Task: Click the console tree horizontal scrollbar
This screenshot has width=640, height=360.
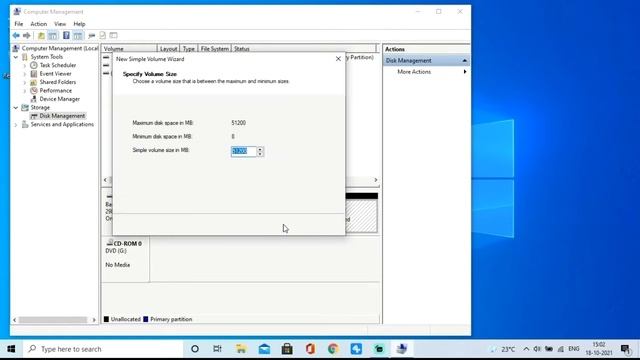Action: pos(54,320)
